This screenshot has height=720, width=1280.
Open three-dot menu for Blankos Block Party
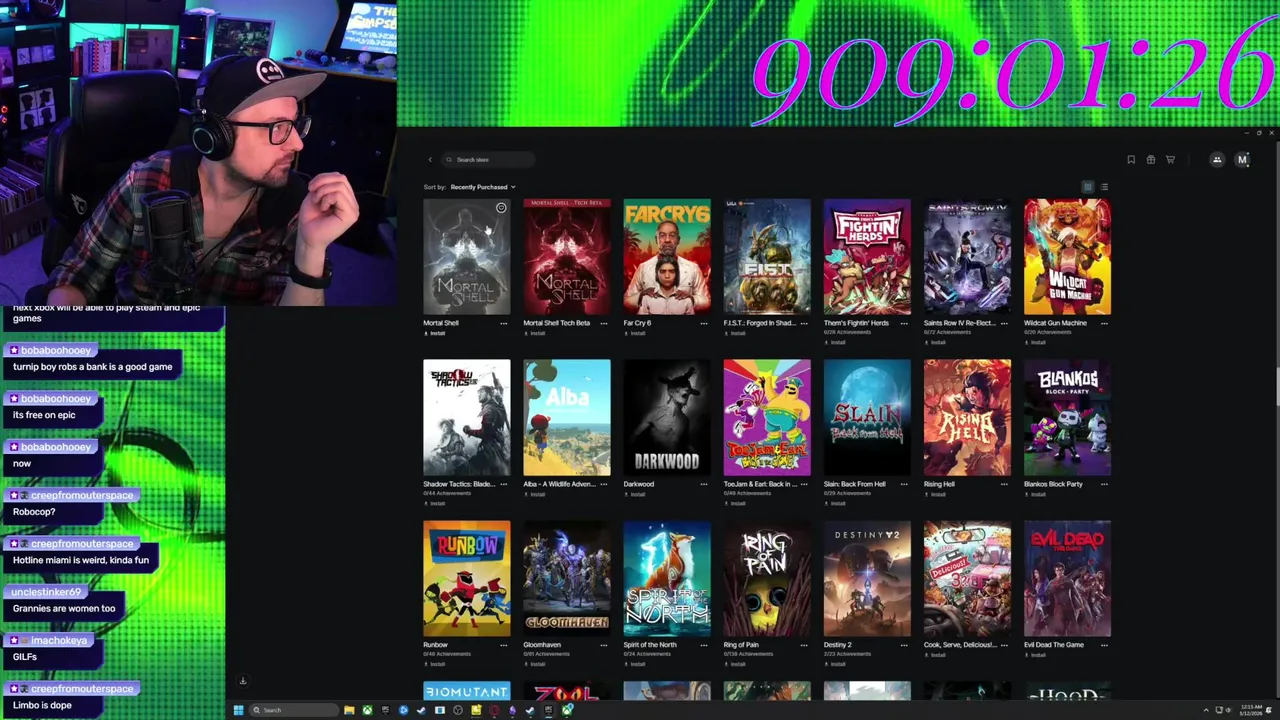(x=1104, y=484)
